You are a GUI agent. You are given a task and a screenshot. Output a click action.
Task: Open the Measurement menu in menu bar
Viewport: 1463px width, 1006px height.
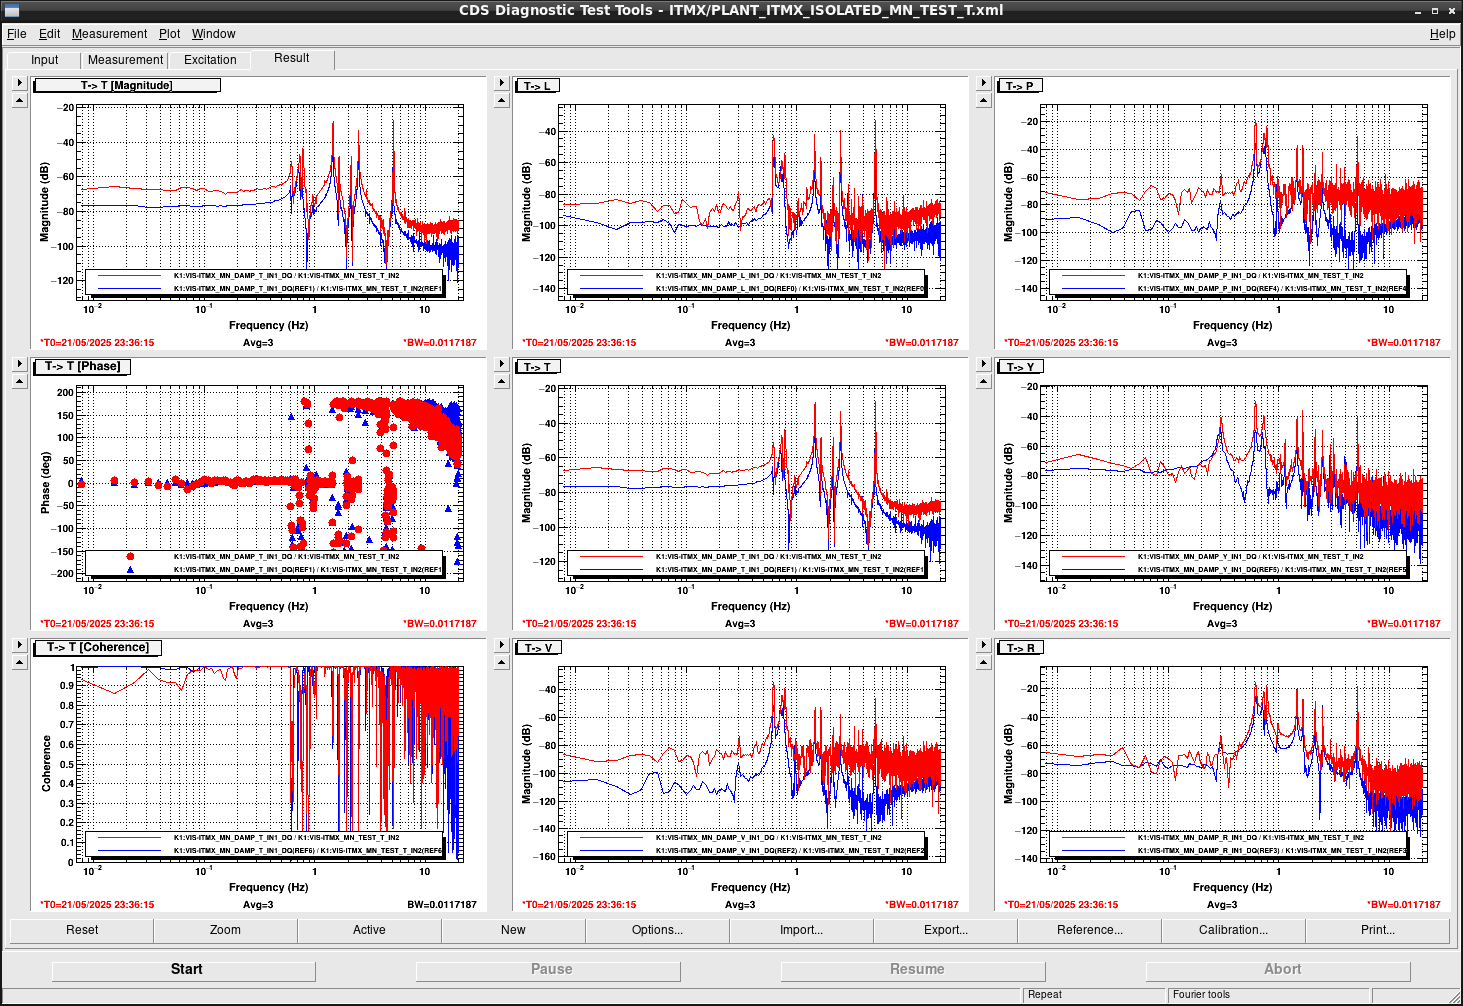[109, 34]
